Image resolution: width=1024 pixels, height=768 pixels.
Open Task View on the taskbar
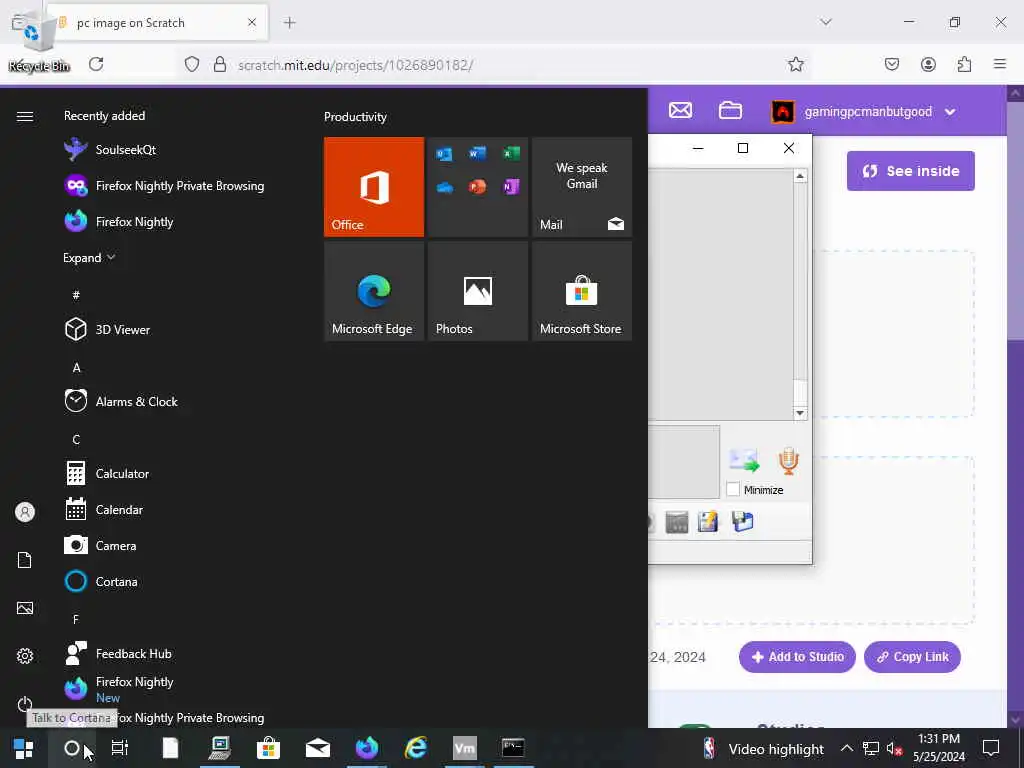pos(120,748)
